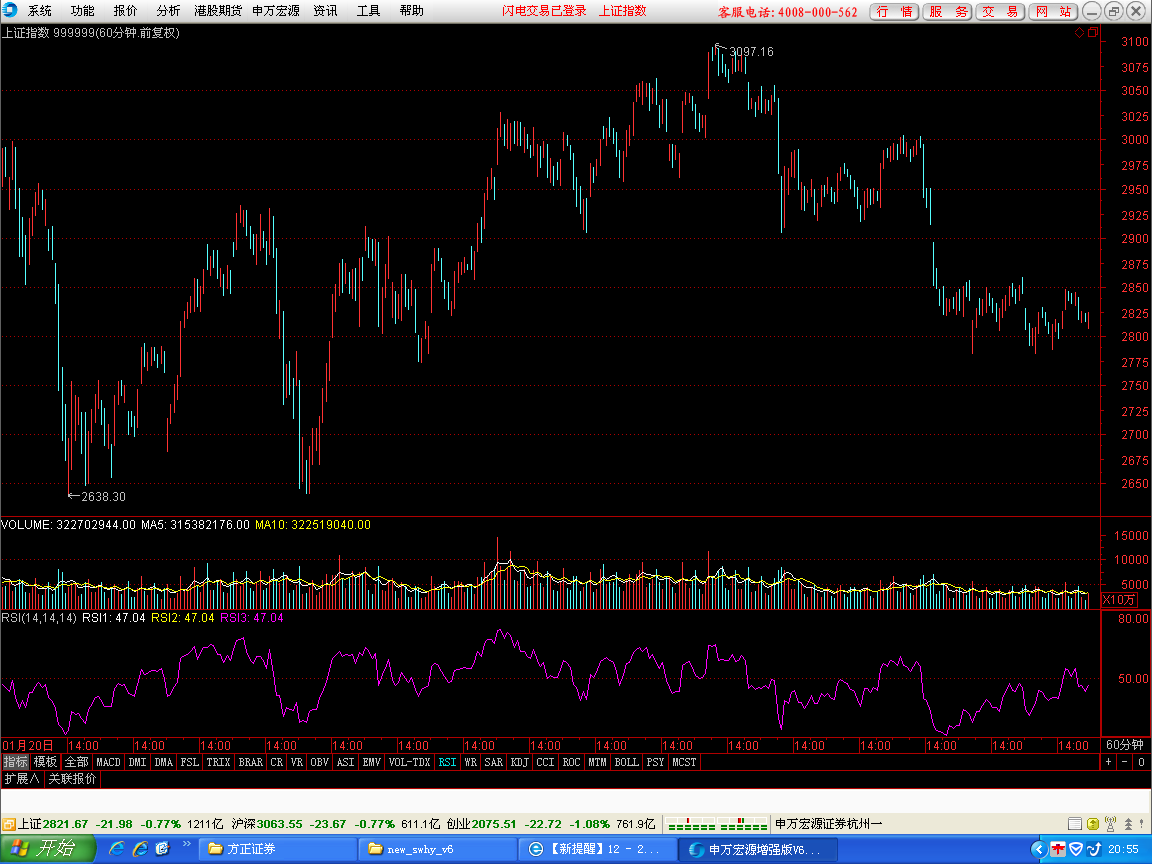The height and width of the screenshot is (864, 1152).
Task: Switch the indicator to BOLL
Action: 627,762
